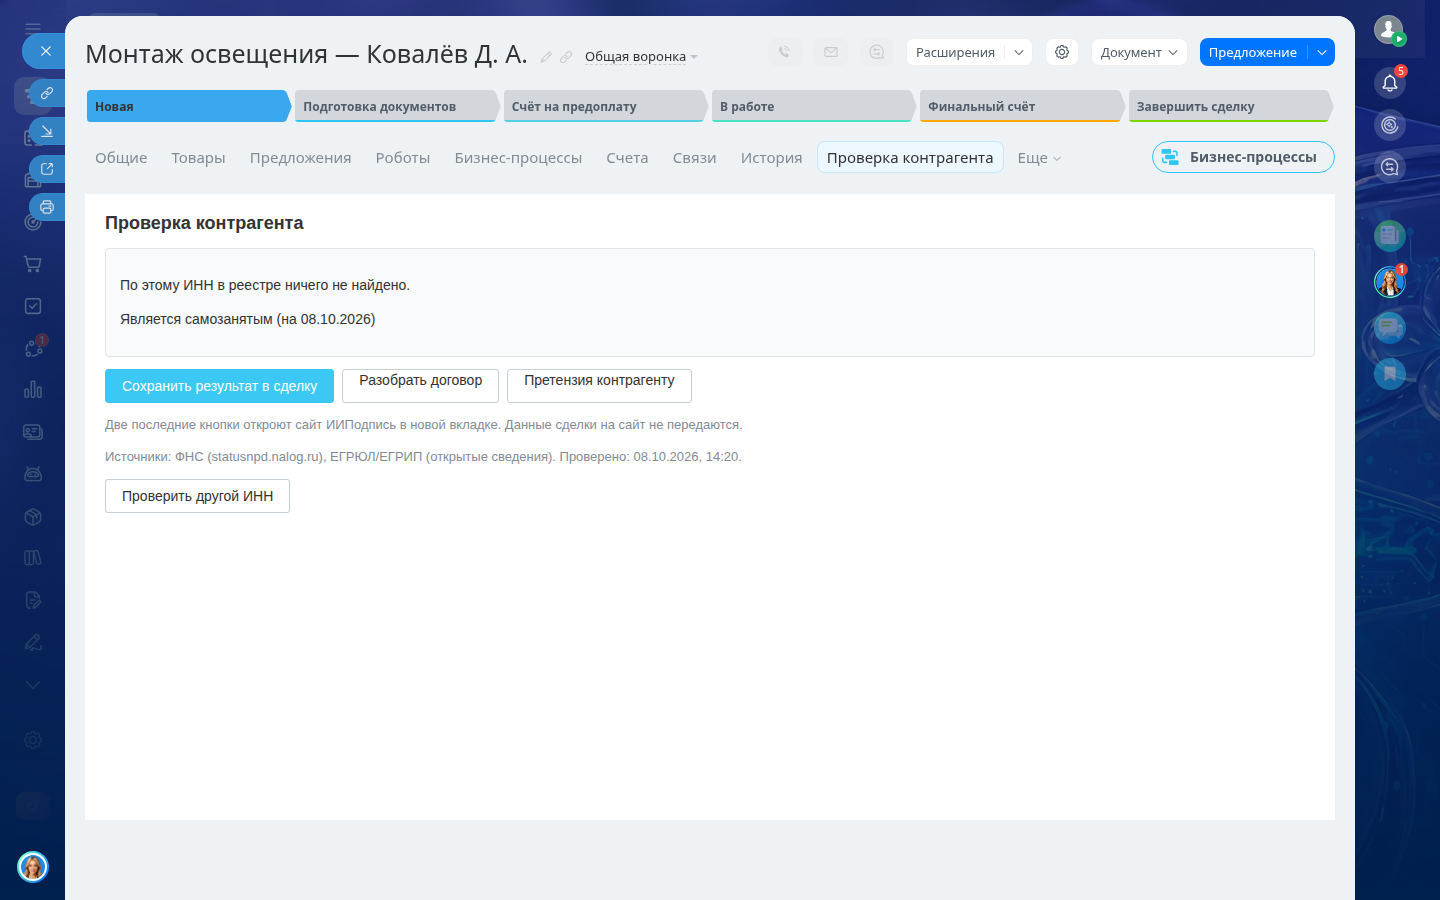This screenshot has width=1440, height=900.
Task: Expand the Расширения dropdown arrow
Action: point(1019,52)
